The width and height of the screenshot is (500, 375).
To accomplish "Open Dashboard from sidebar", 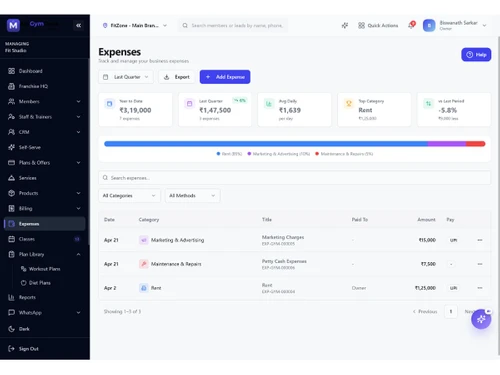I will tap(45, 71).
